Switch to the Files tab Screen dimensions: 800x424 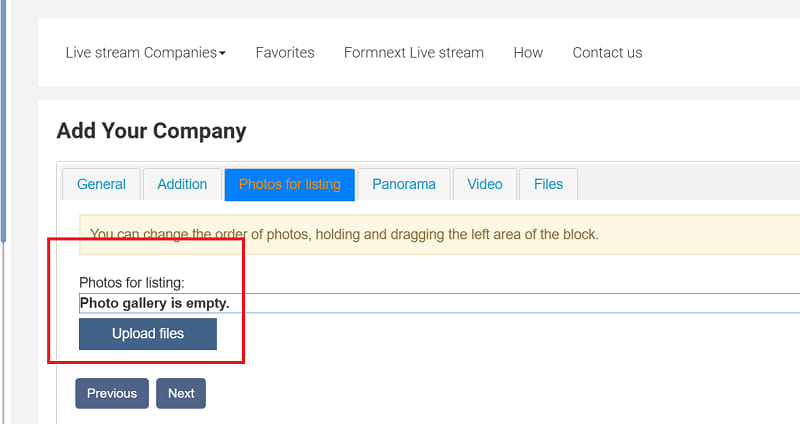(548, 184)
